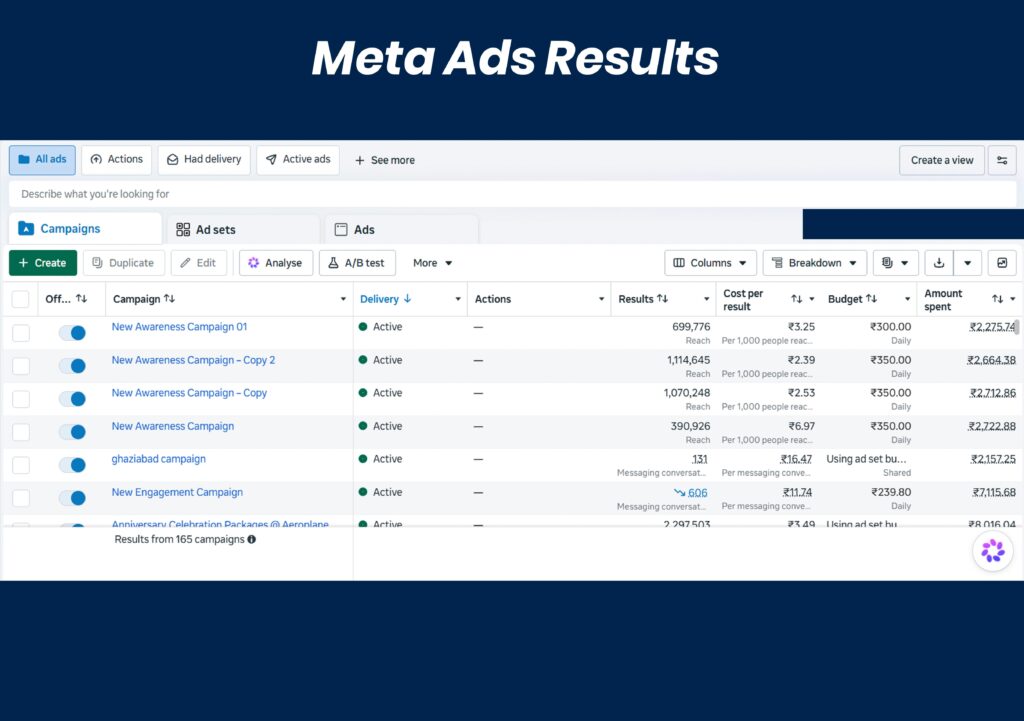Viewport: 1024px width, 721px height.
Task: Sort by Off/On column arrows
Action: tap(81, 298)
